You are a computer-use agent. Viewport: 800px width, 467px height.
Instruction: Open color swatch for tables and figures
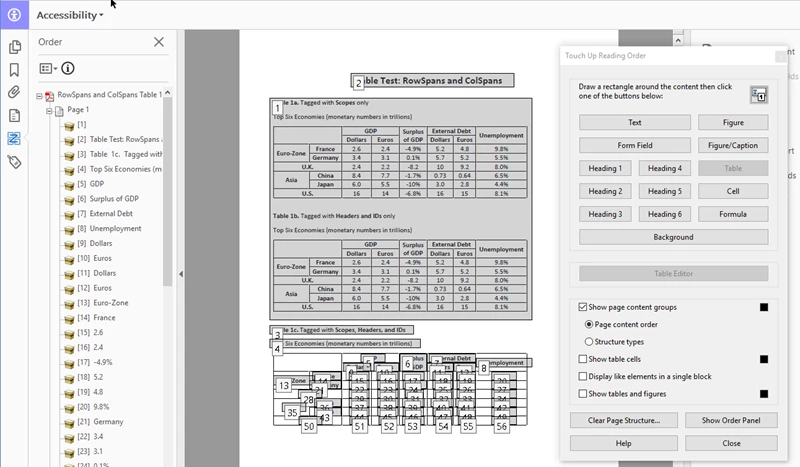pos(764,394)
